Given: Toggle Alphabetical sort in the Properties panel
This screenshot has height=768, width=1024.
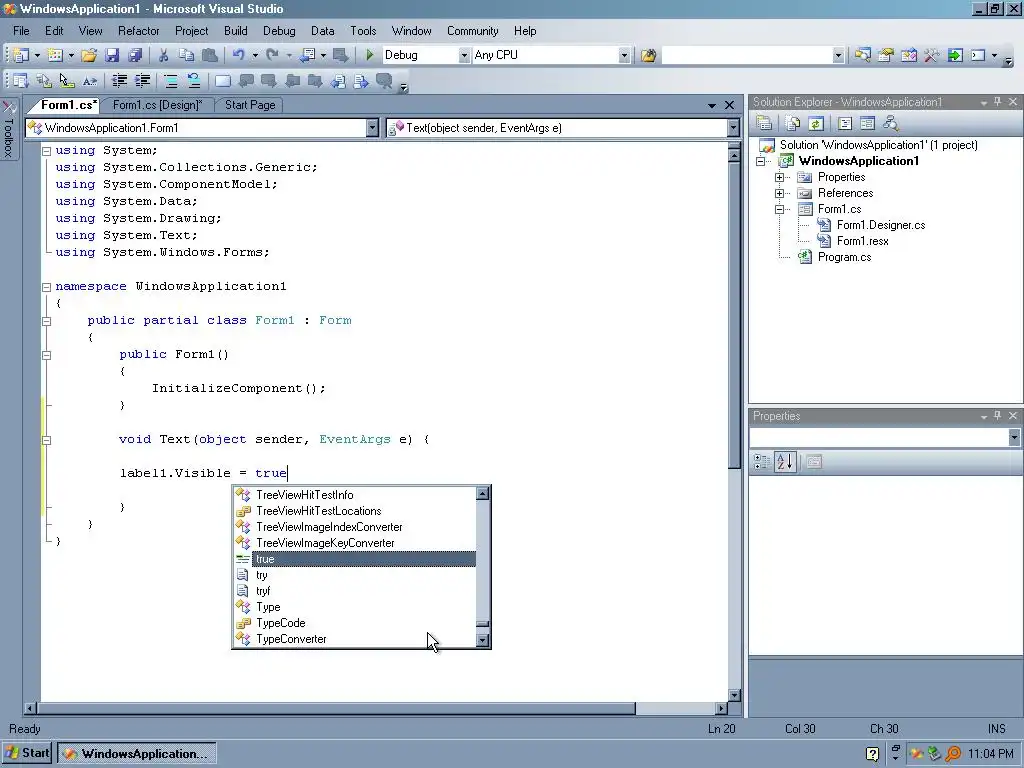Looking at the screenshot, I should click(x=784, y=462).
